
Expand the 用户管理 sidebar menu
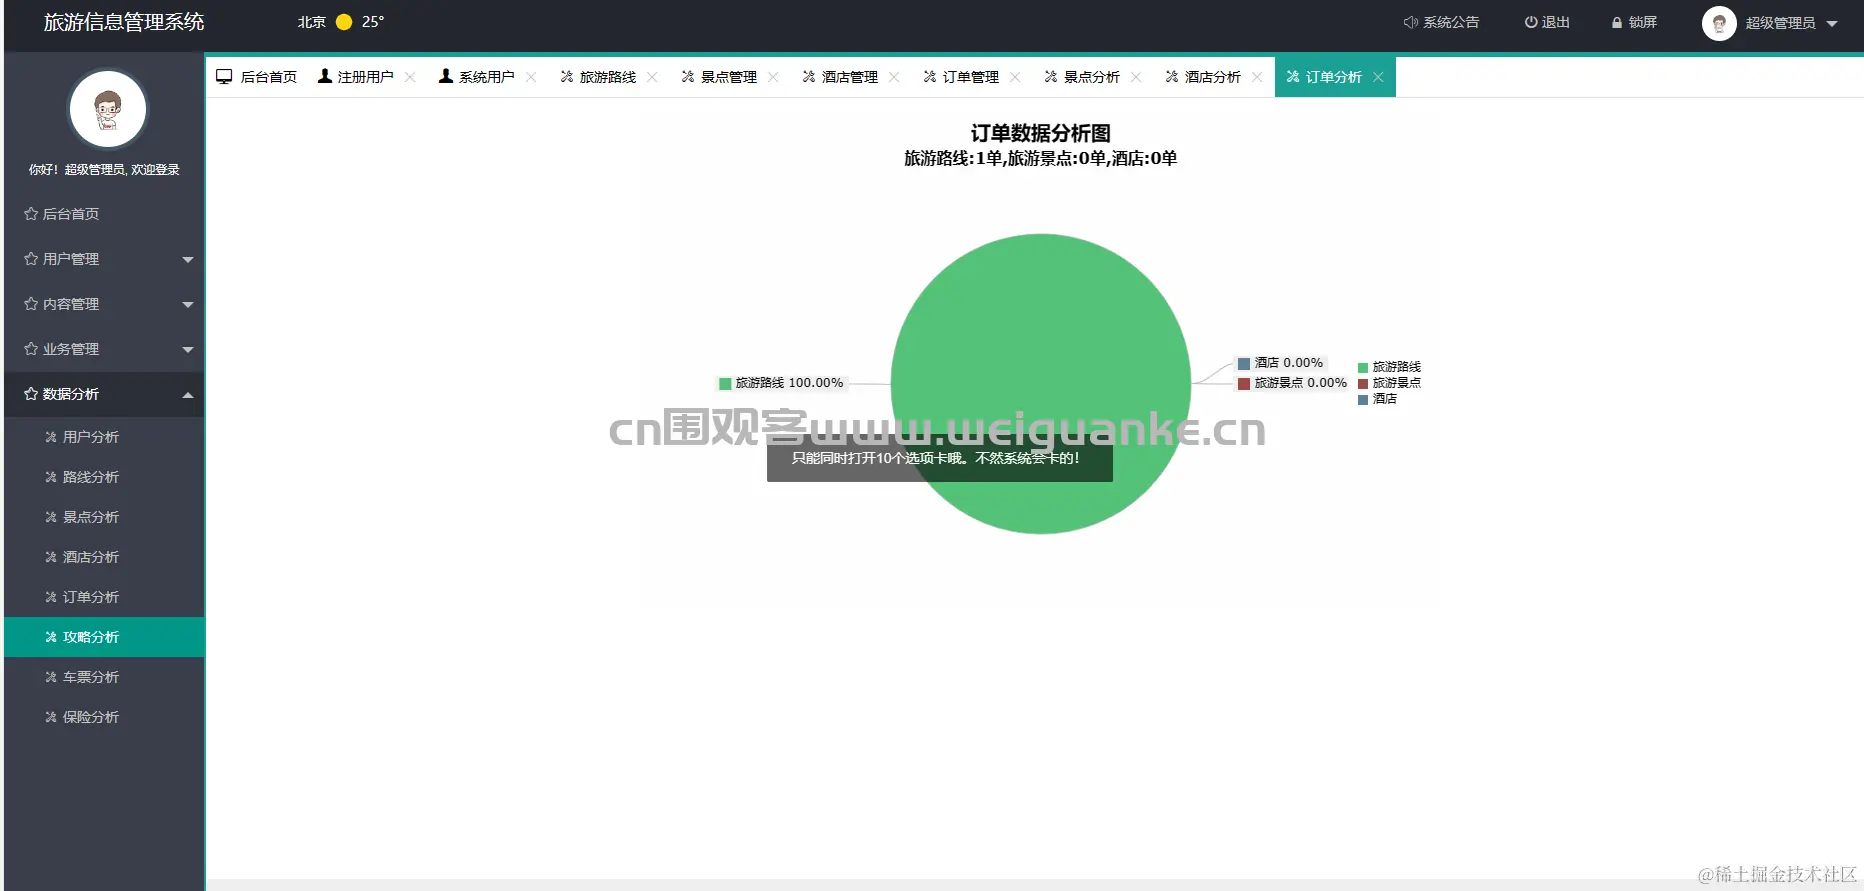pyautogui.click(x=104, y=259)
